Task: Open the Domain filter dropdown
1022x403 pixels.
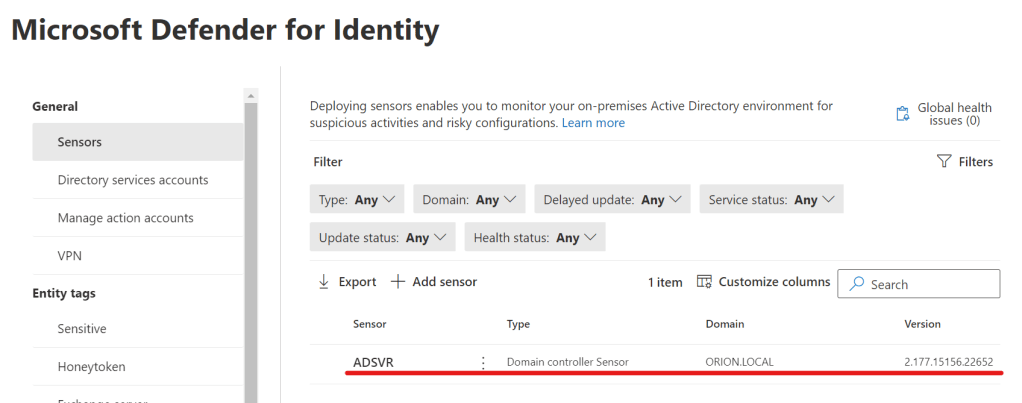Action: pyautogui.click(x=469, y=200)
